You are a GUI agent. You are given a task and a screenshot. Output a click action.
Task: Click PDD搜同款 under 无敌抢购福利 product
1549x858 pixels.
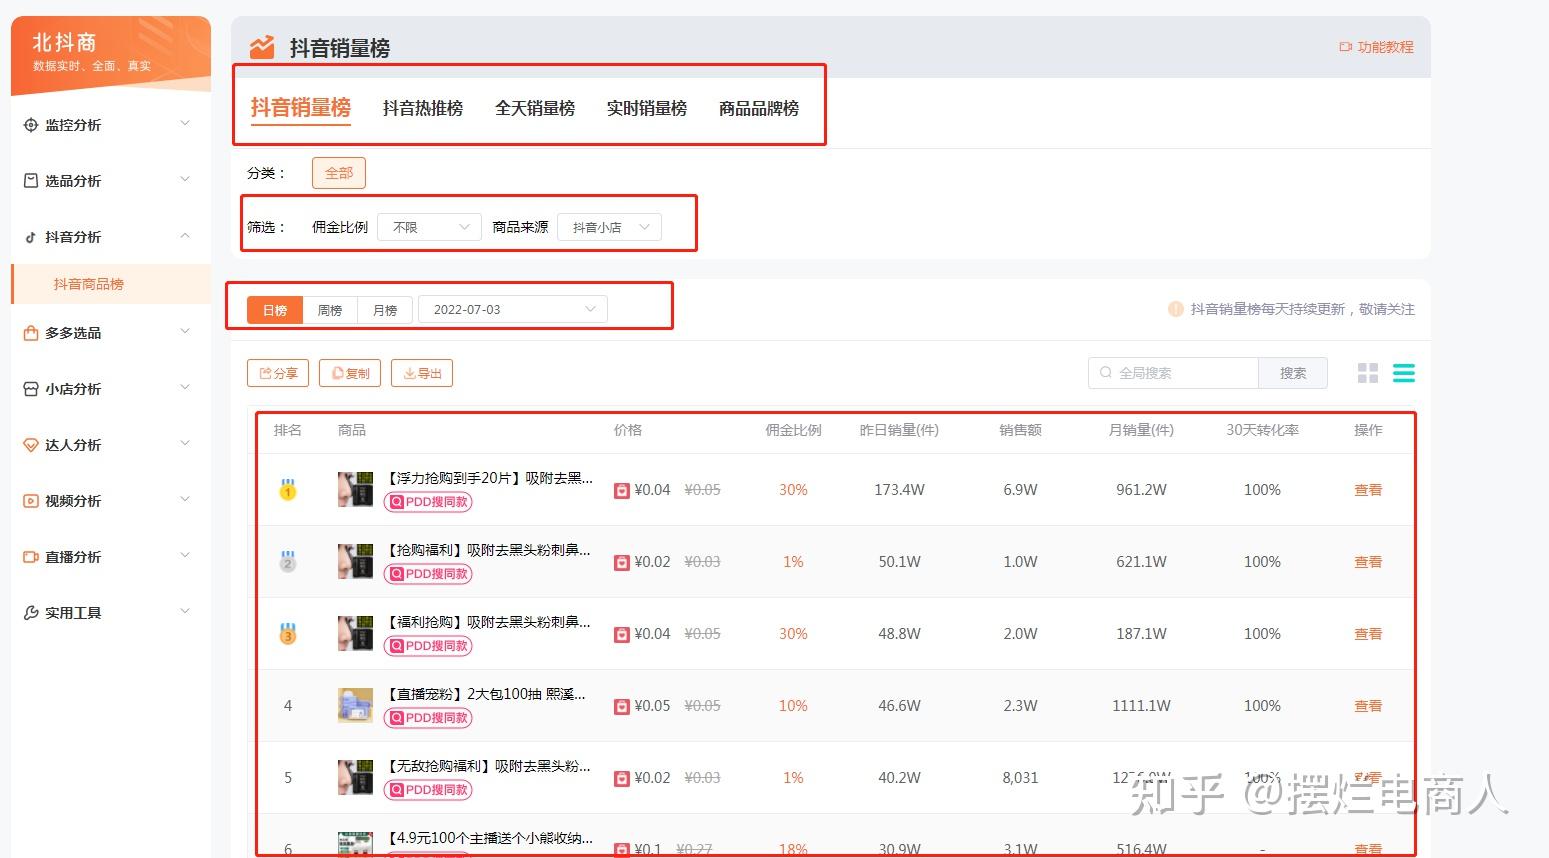click(428, 790)
